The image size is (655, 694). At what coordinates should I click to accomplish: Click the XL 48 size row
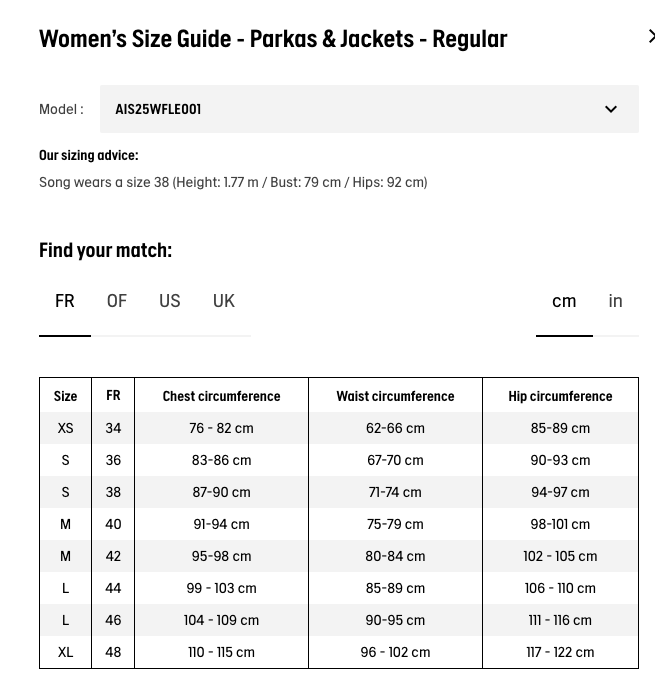(x=339, y=652)
